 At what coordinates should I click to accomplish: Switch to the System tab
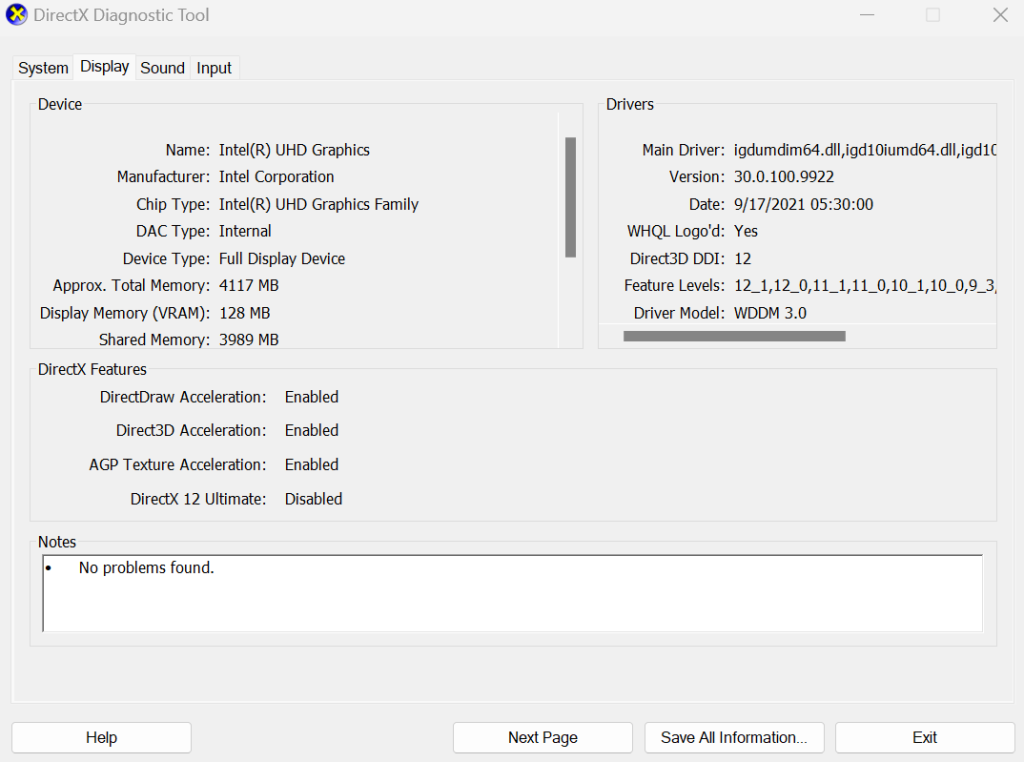click(43, 68)
